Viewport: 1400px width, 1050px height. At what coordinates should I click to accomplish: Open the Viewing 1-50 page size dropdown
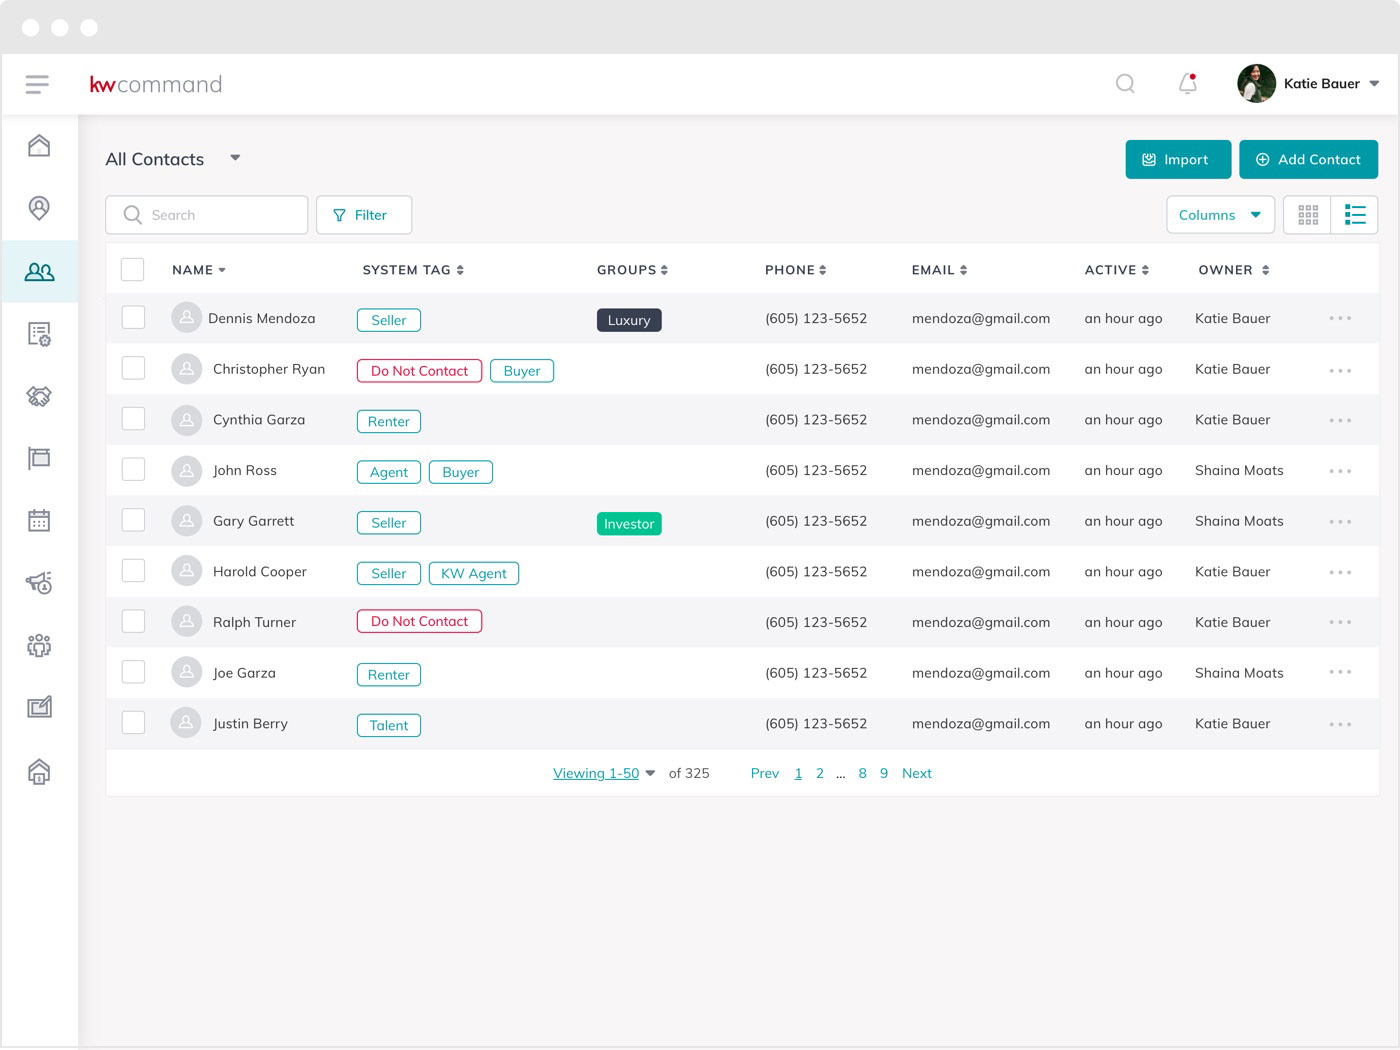[604, 773]
